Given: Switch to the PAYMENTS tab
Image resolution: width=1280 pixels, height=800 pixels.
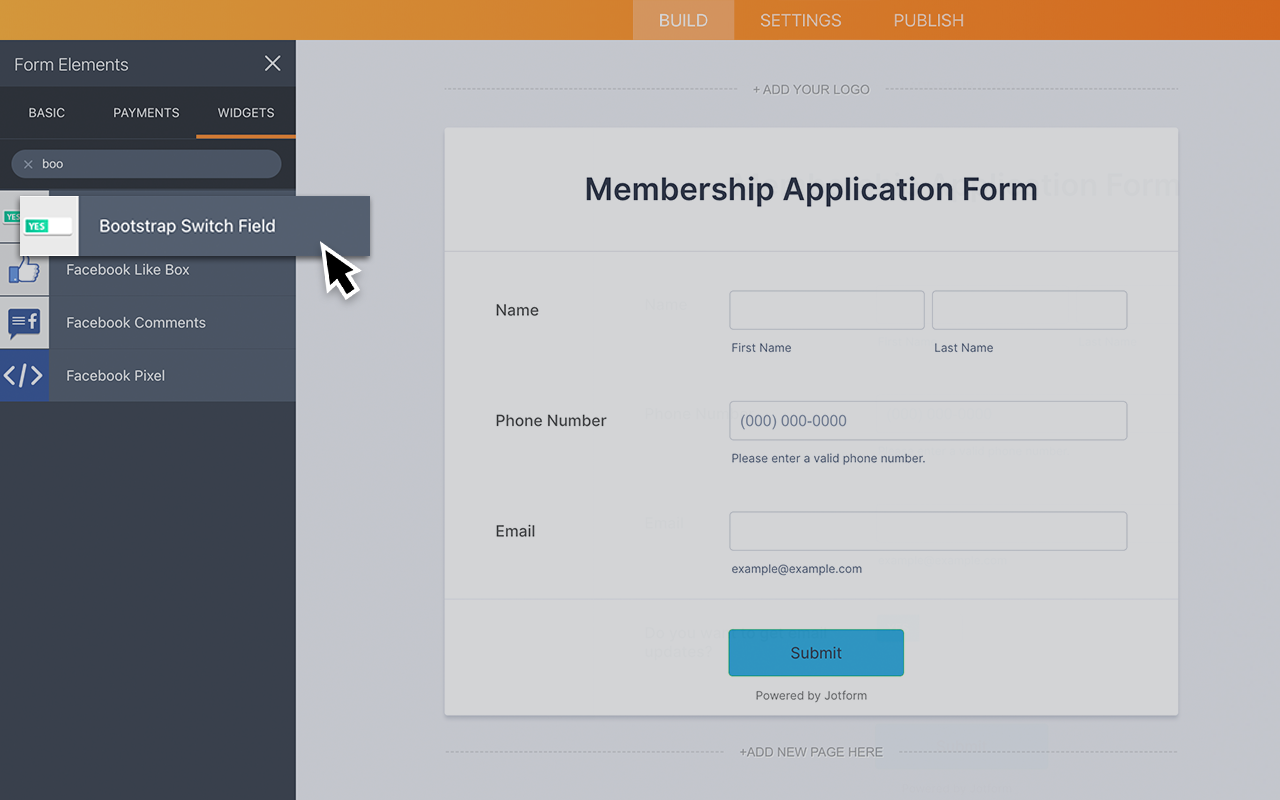Looking at the screenshot, I should [x=146, y=112].
